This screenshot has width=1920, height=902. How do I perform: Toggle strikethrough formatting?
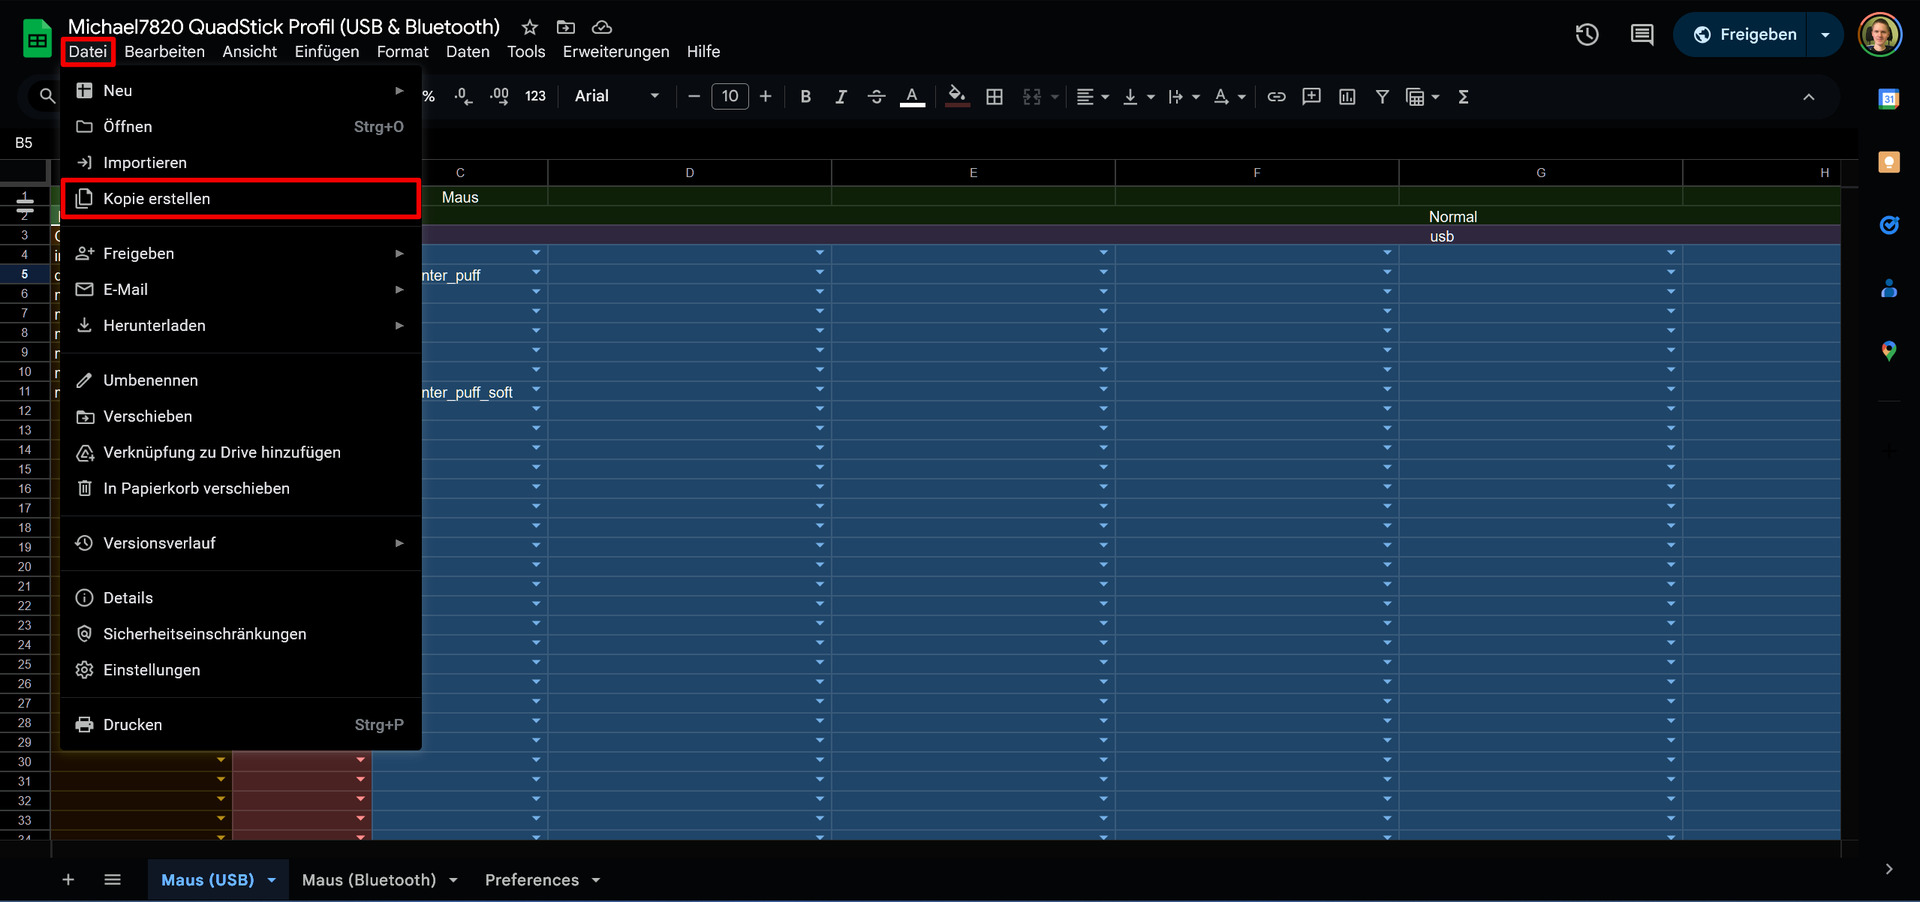876,97
